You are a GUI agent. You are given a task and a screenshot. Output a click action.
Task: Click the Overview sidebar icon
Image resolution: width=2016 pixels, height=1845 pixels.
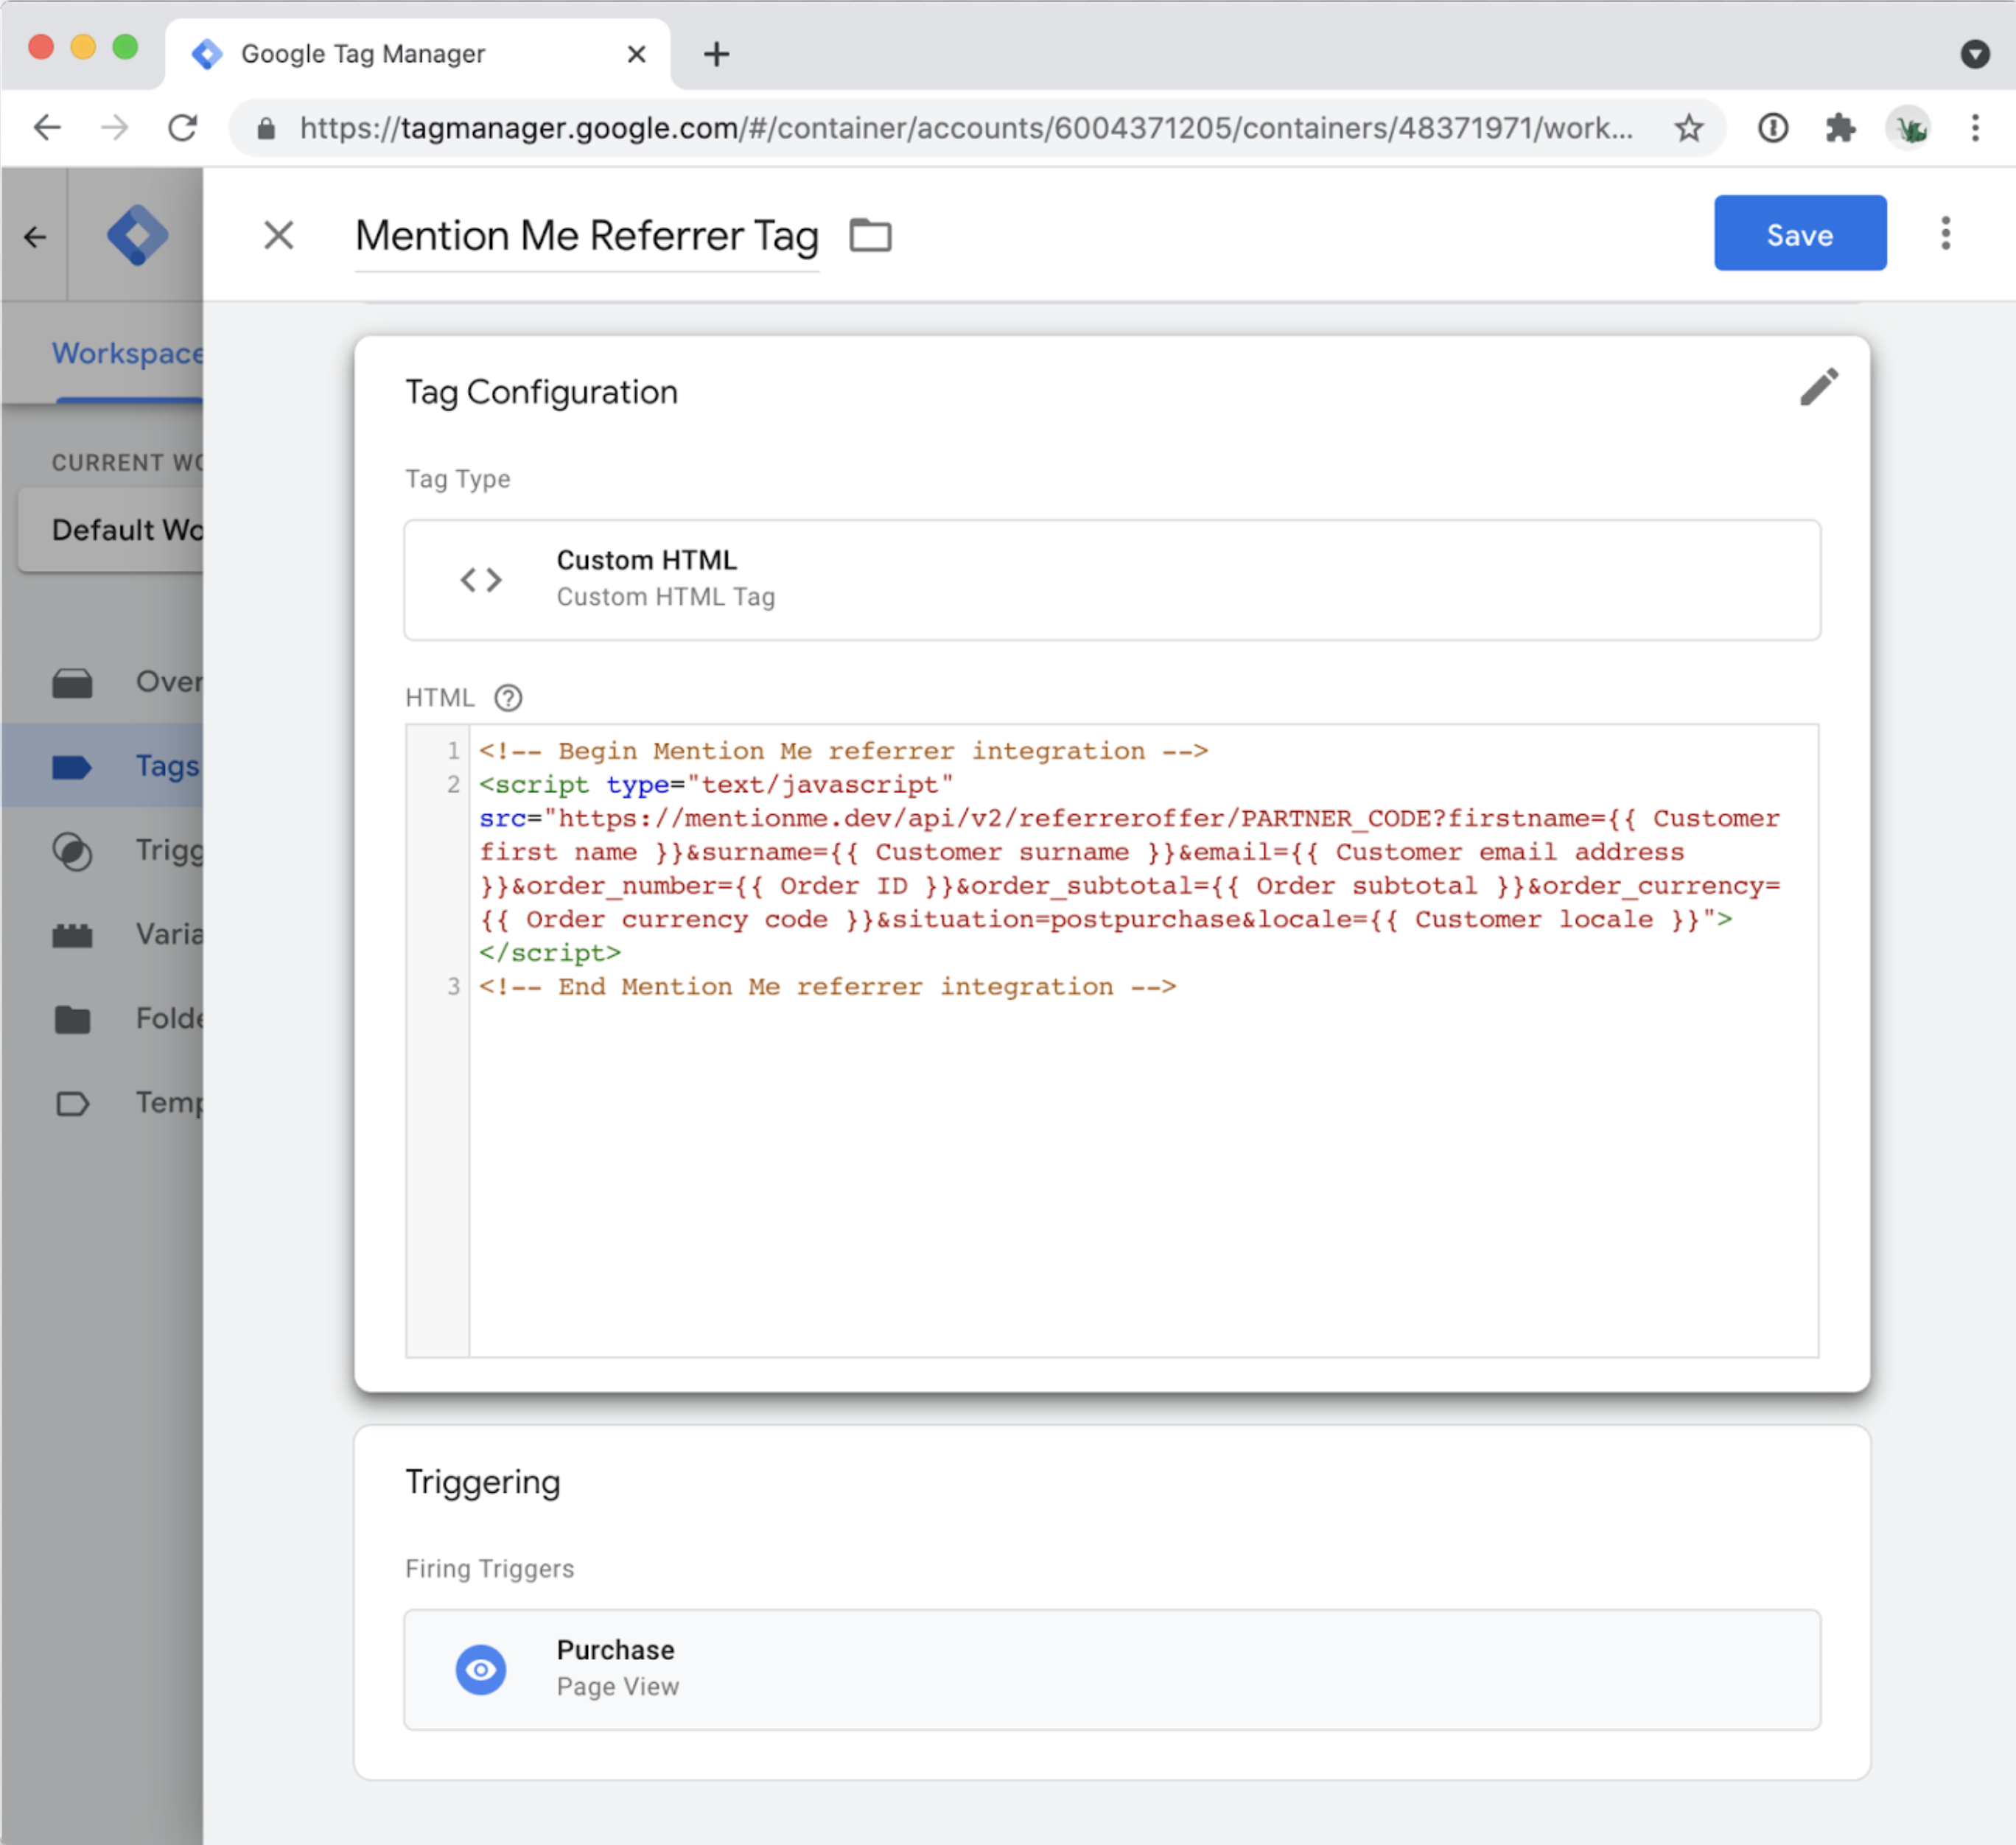(72, 683)
